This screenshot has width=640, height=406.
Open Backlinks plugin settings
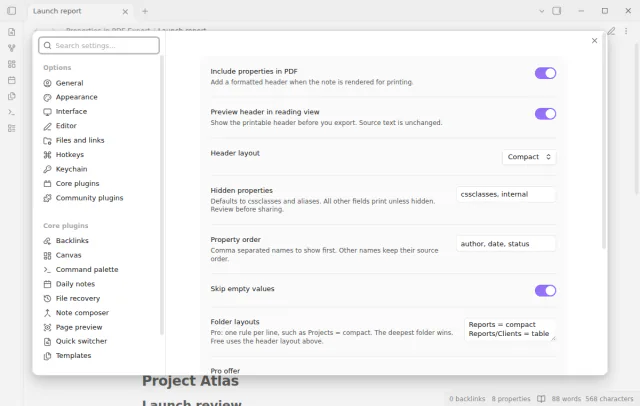click(66, 241)
